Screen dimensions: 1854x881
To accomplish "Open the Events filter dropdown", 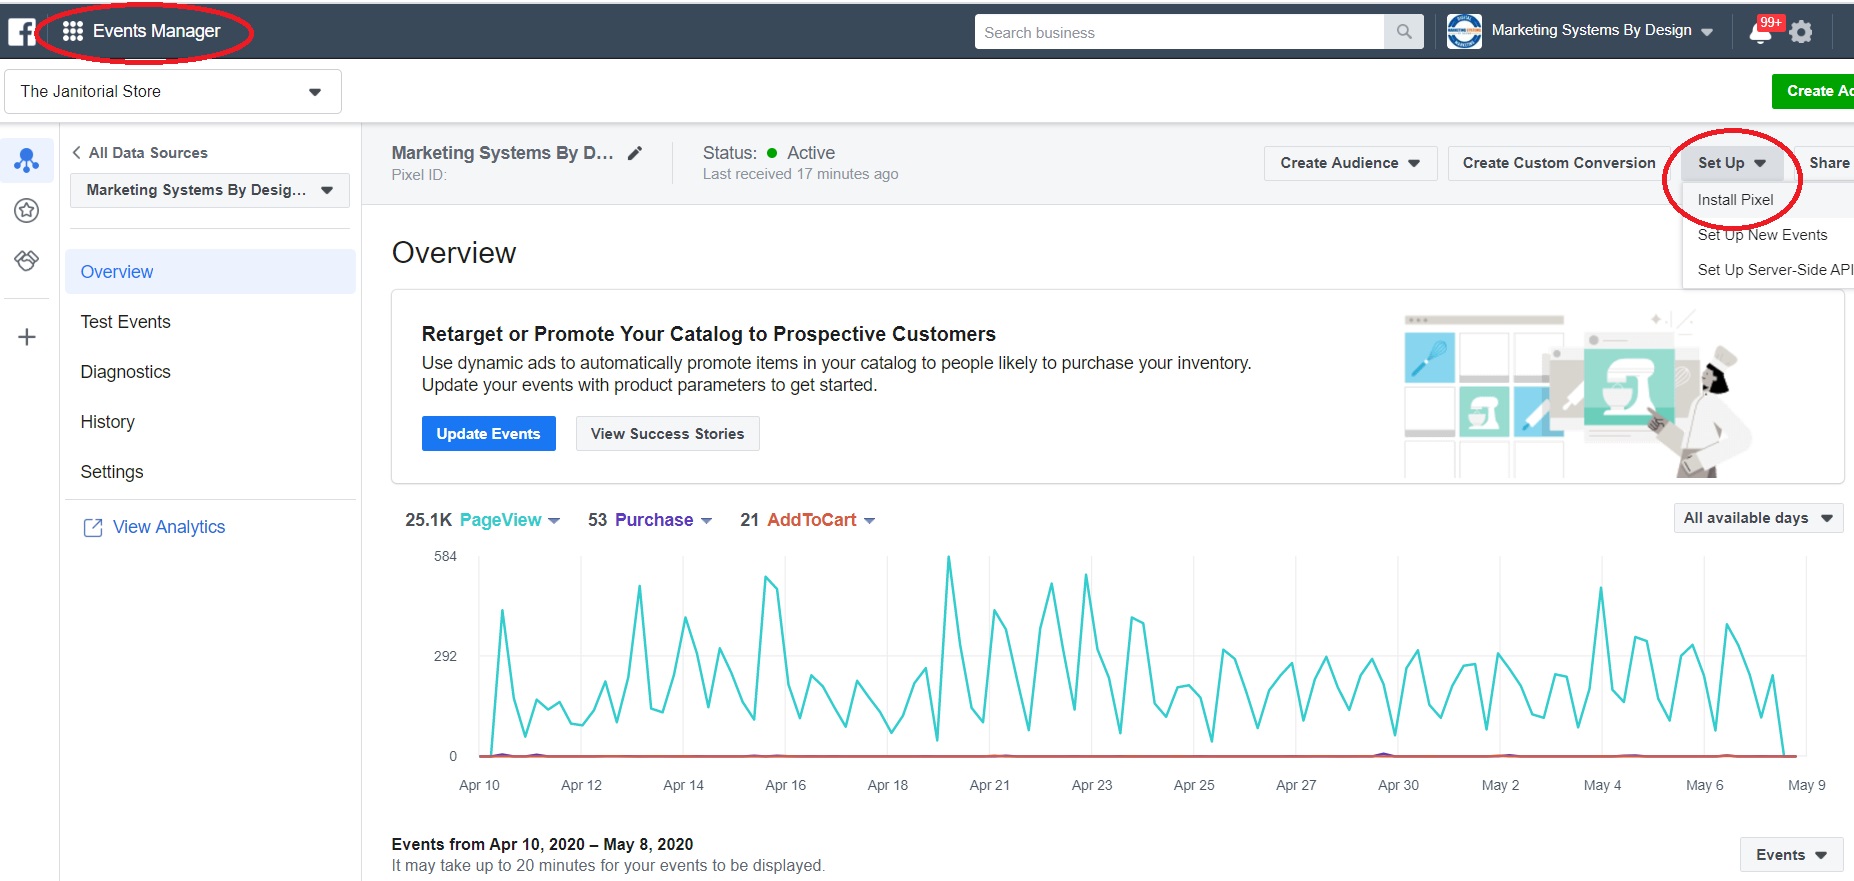I will pos(1791,855).
